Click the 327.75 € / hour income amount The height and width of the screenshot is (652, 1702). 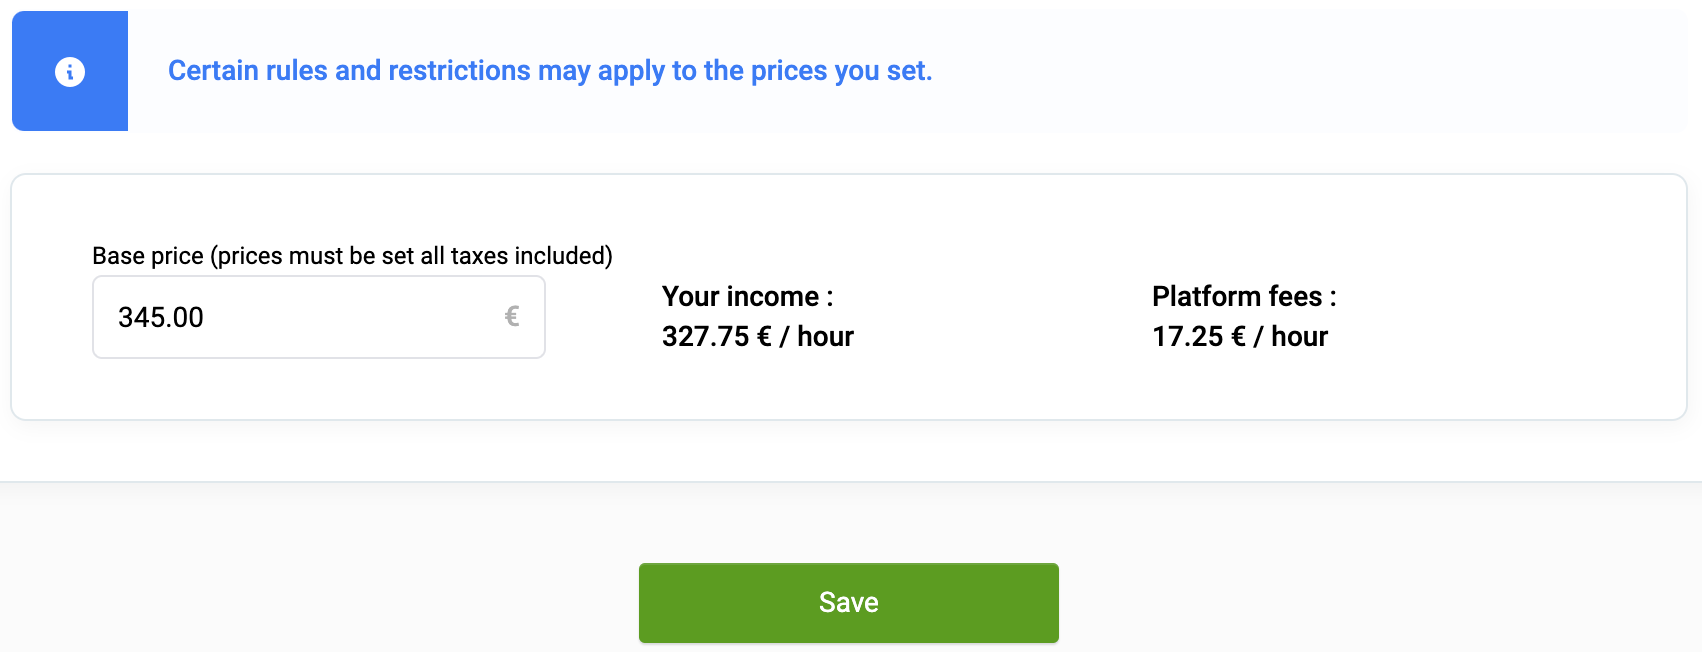(757, 337)
